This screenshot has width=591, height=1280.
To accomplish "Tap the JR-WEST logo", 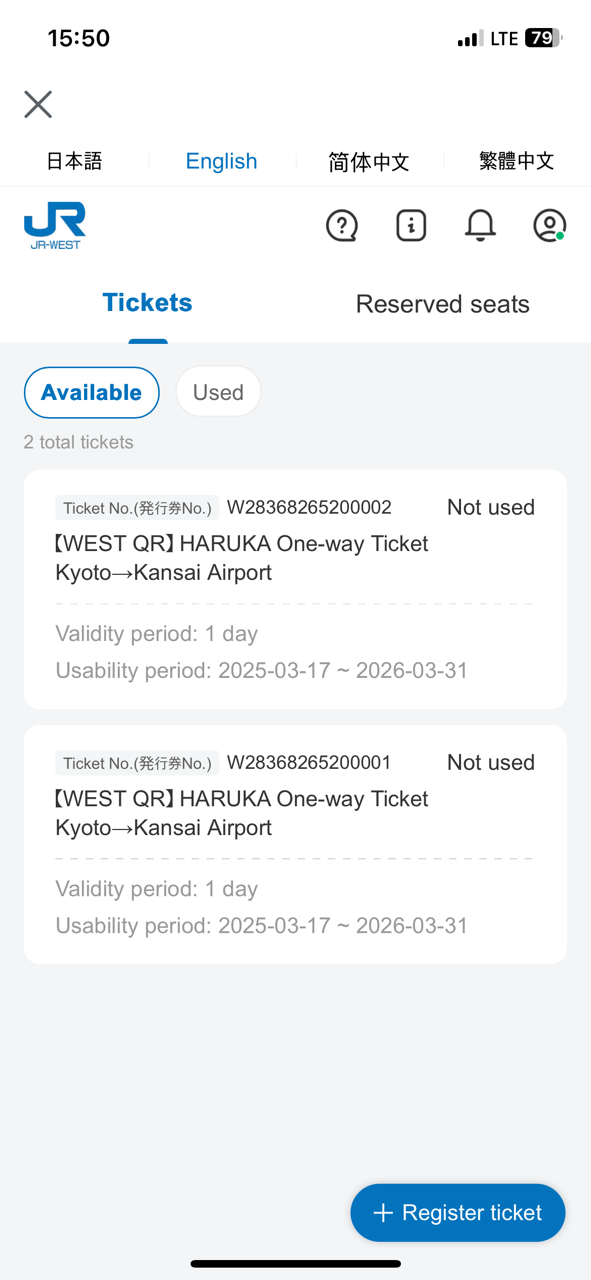I will (54, 226).
